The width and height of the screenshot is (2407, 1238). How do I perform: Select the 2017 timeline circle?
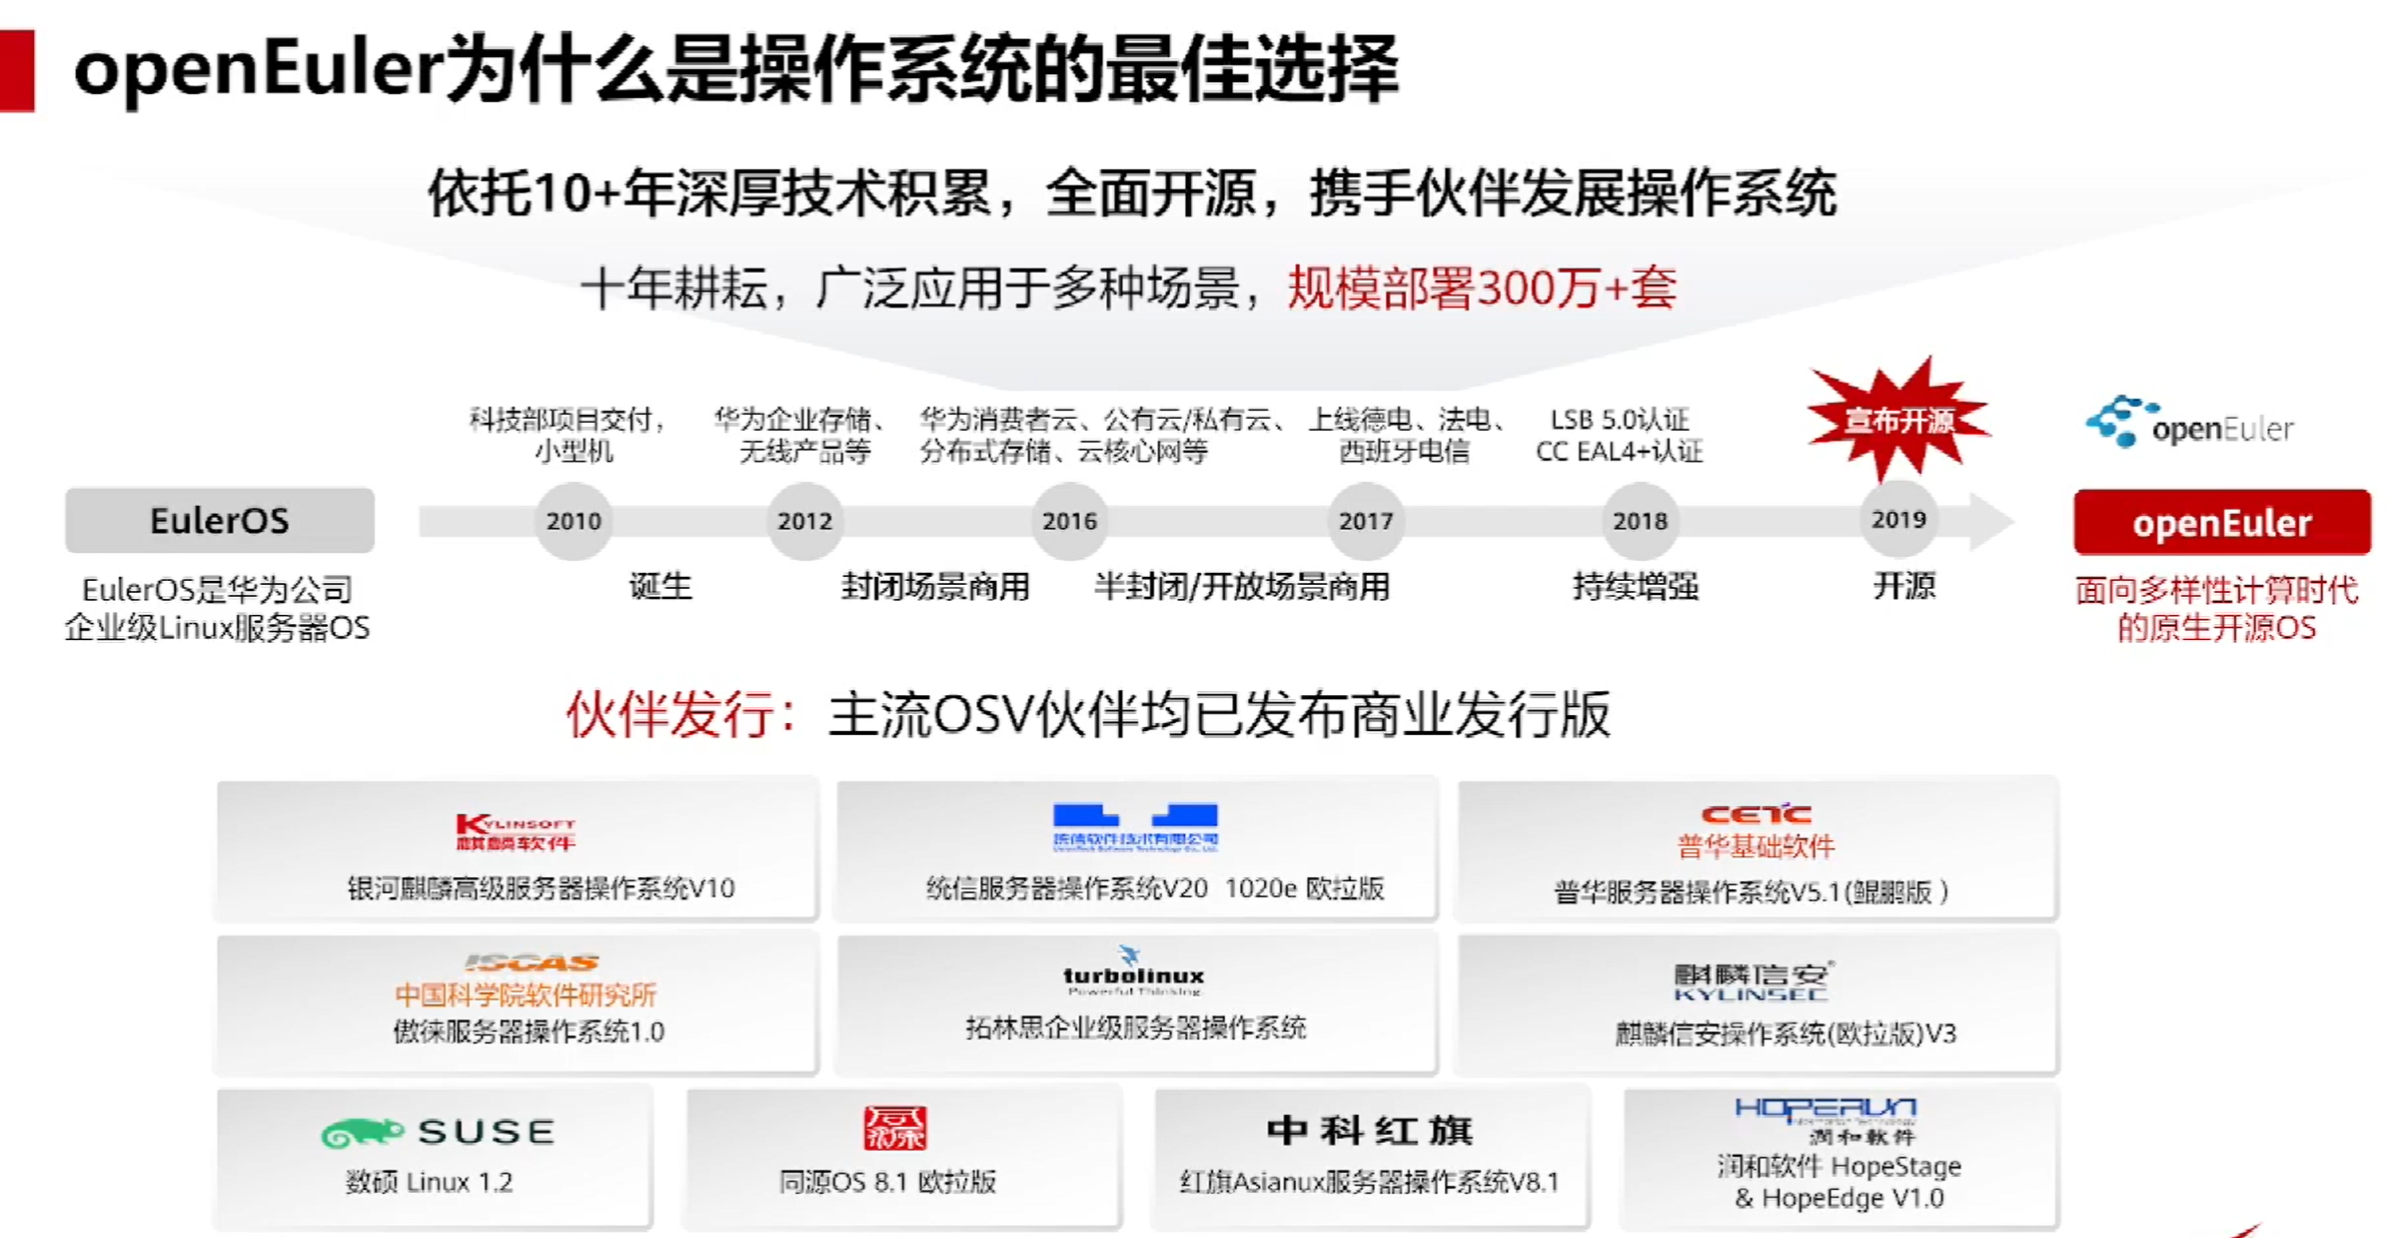(1366, 521)
